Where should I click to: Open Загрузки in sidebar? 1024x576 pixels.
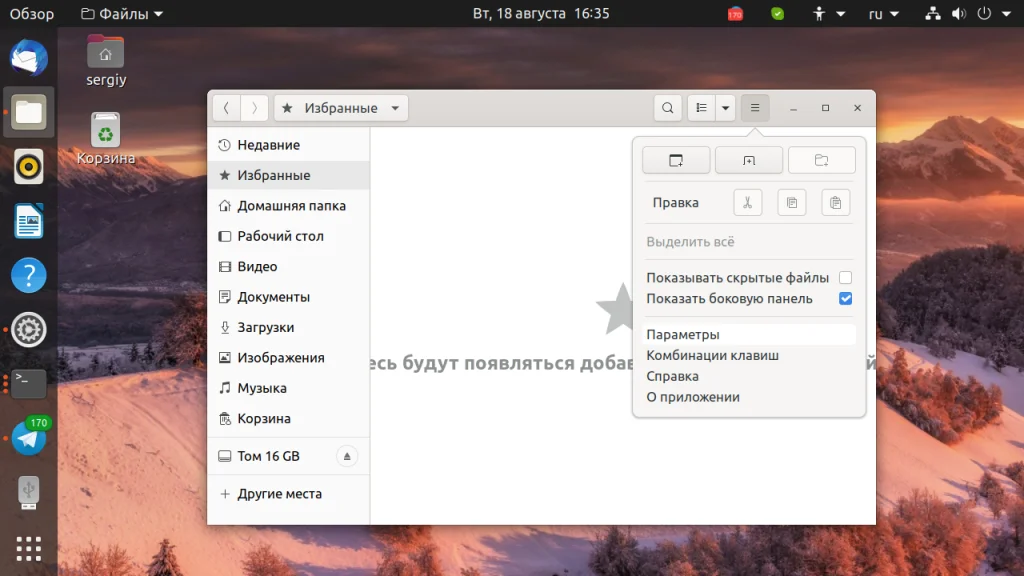point(288,327)
